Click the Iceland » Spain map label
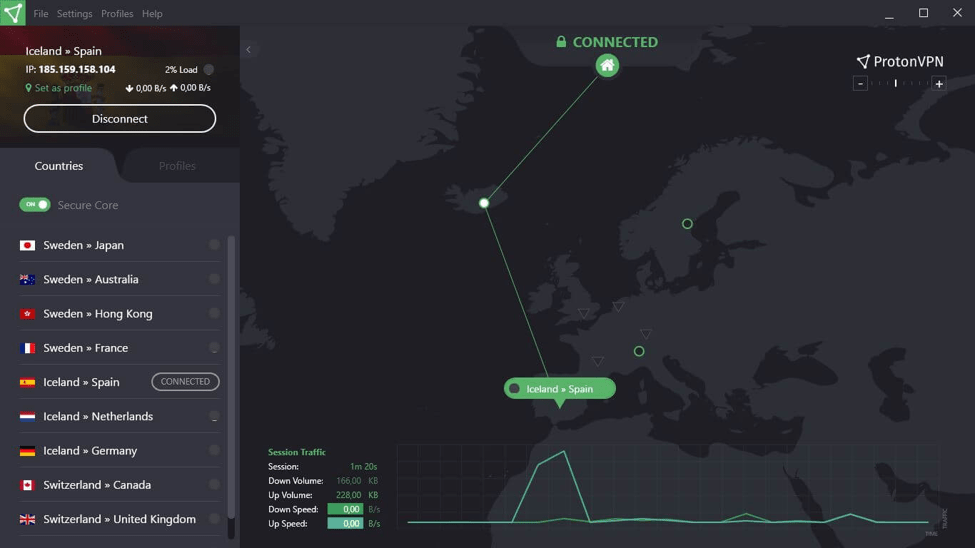 (559, 389)
